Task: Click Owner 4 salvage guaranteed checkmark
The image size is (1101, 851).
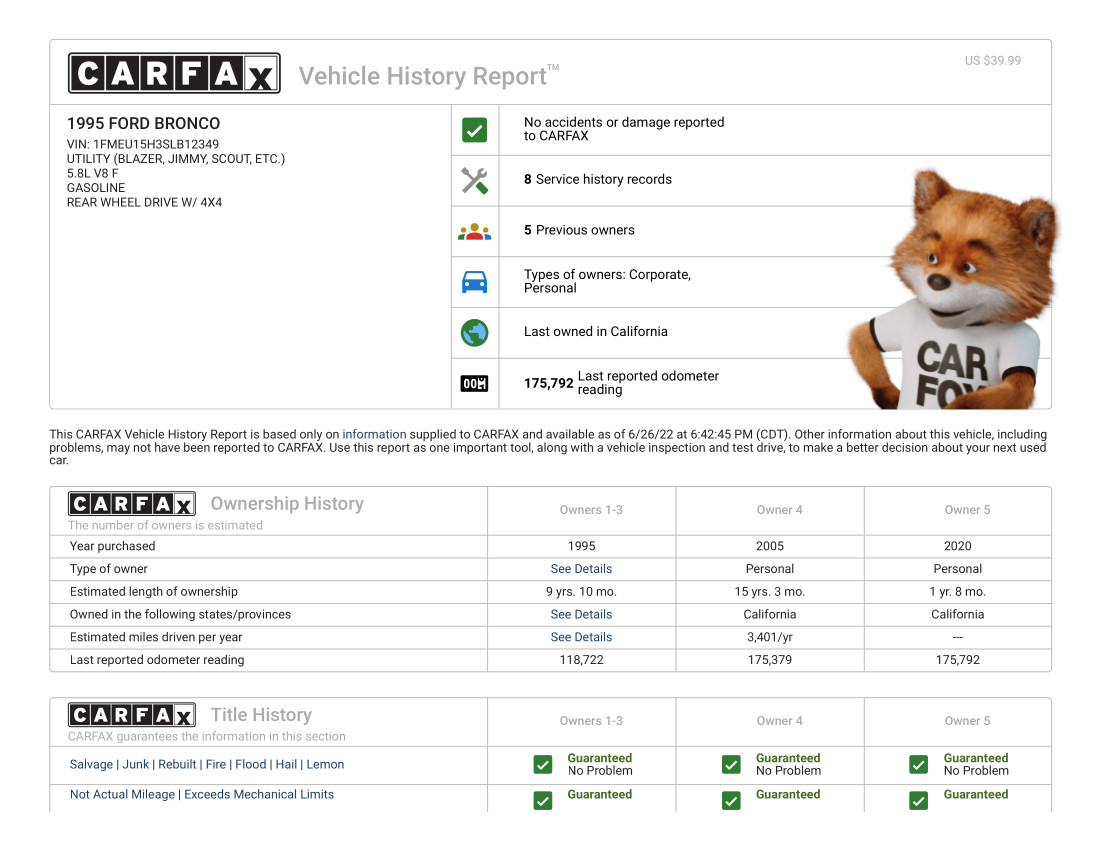Action: click(x=731, y=765)
